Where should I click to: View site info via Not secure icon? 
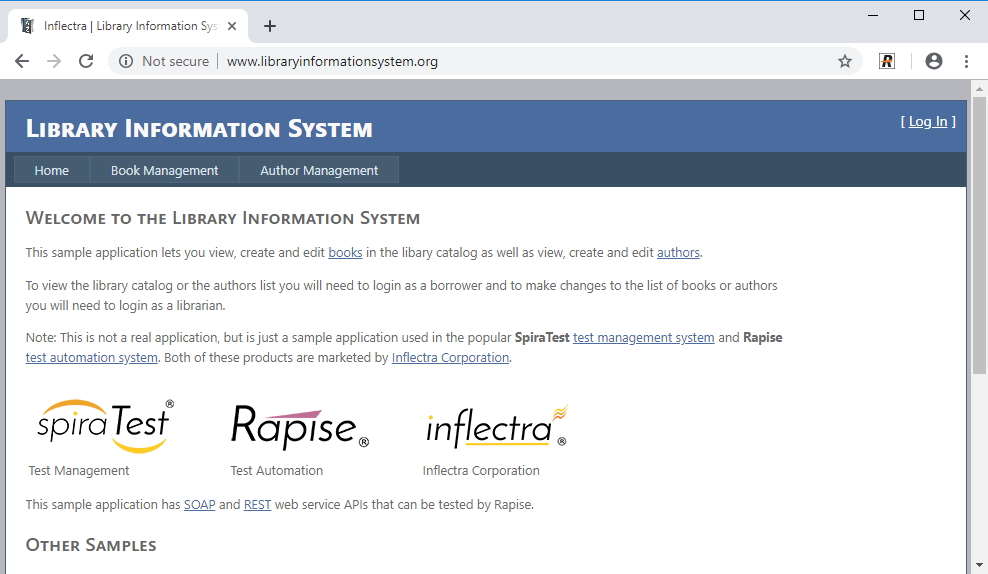(x=126, y=61)
